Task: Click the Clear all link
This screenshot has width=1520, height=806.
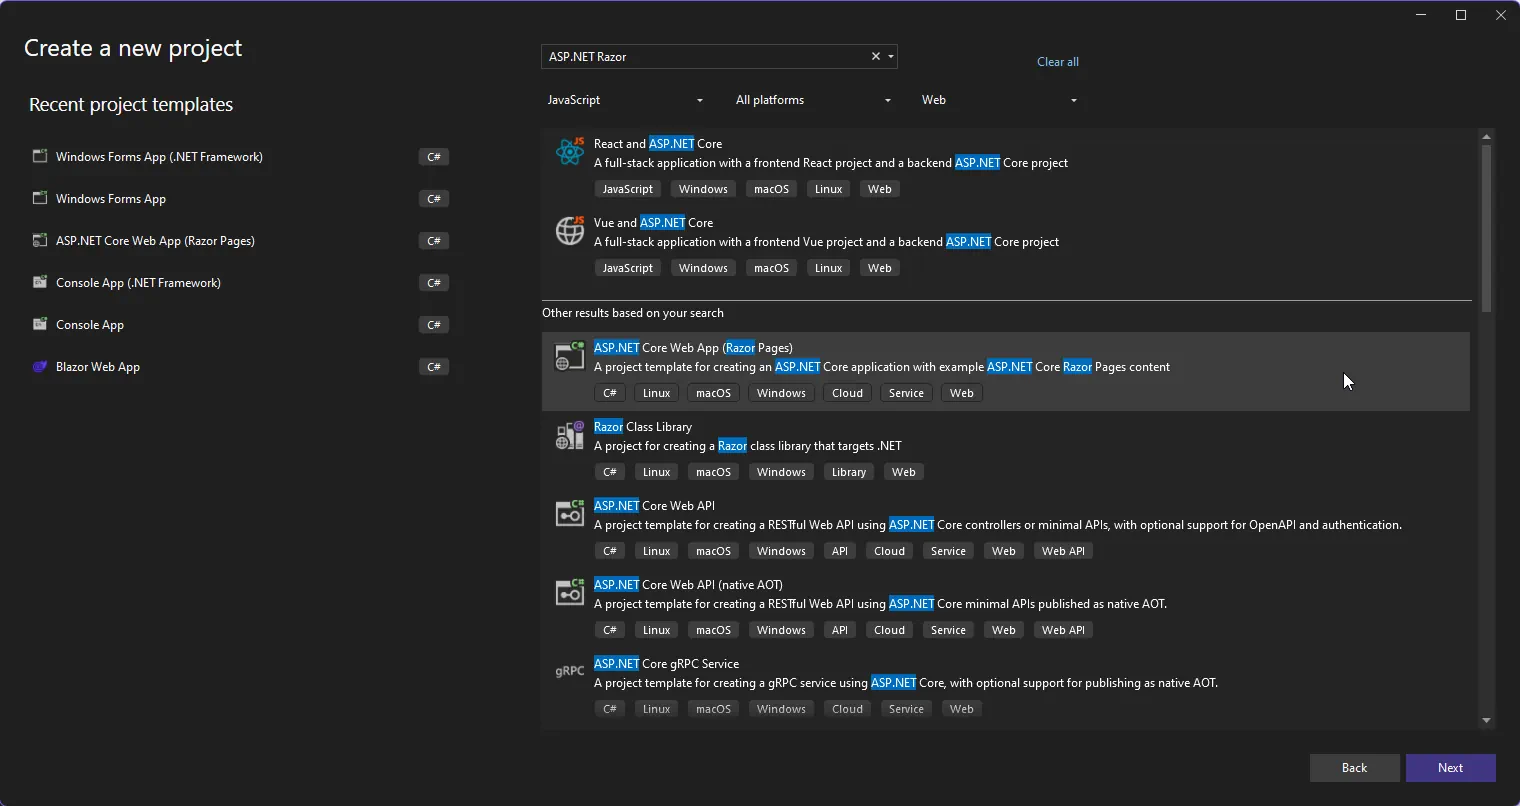Action: 1057,62
